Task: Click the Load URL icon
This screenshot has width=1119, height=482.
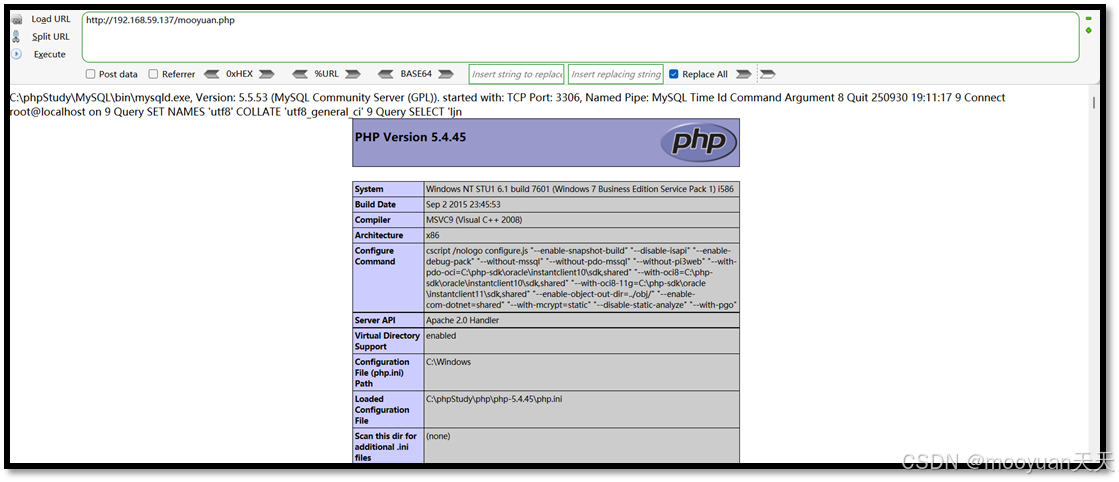Action: [16, 20]
